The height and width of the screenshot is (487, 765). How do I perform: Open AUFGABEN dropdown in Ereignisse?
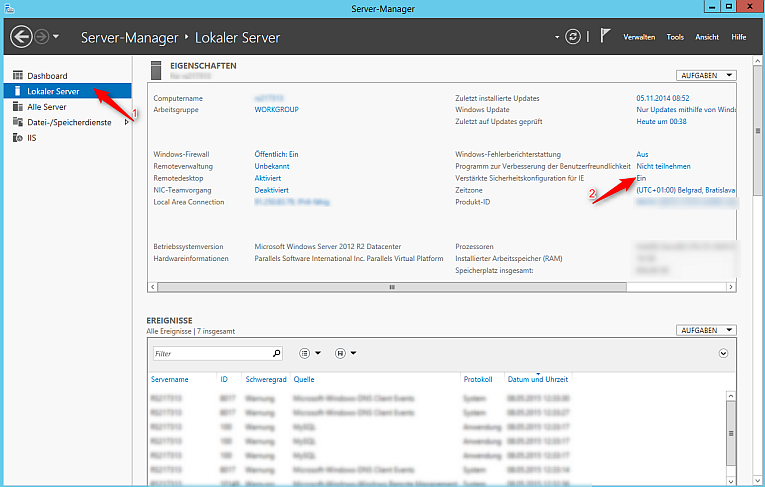pos(706,330)
